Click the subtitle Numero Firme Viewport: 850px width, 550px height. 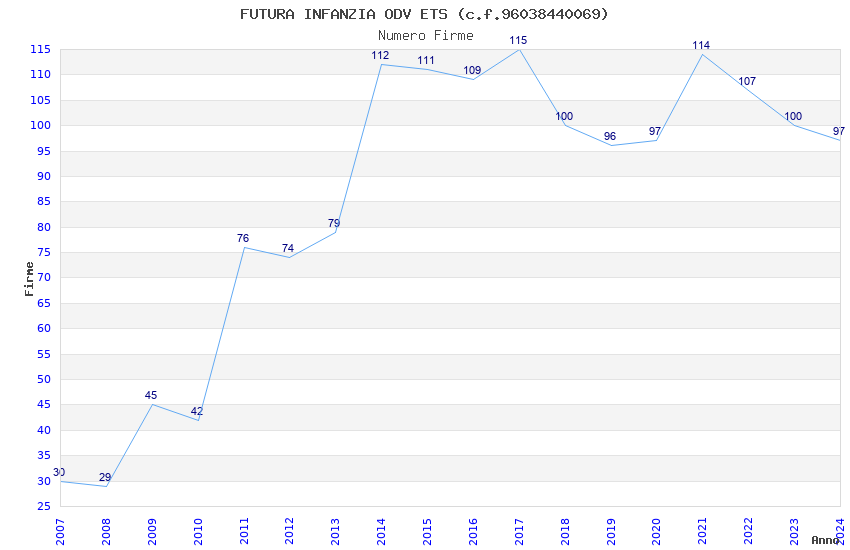[x=426, y=36]
